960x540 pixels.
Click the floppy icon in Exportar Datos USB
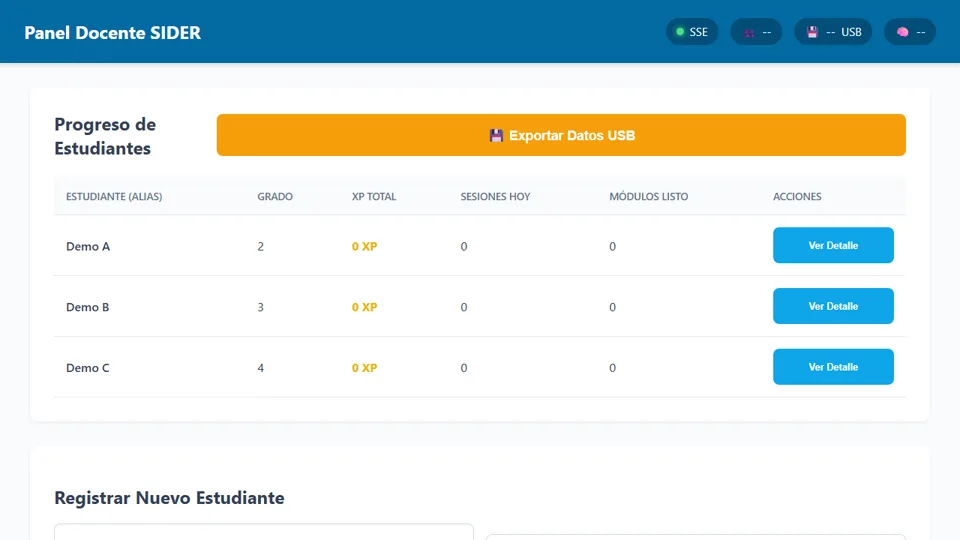click(x=496, y=135)
